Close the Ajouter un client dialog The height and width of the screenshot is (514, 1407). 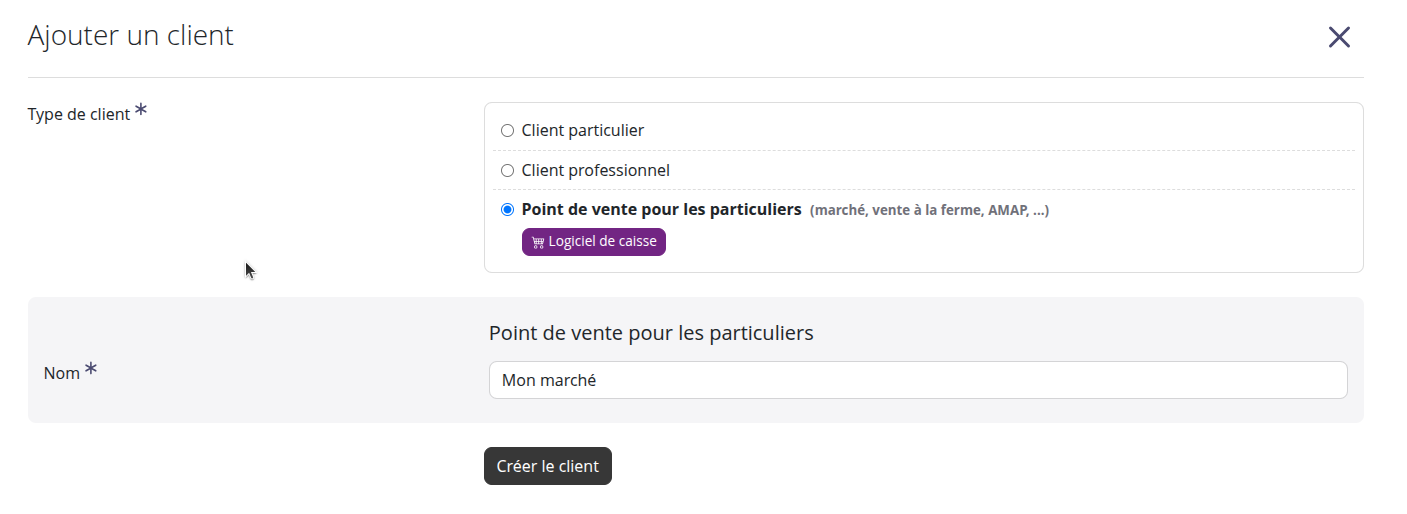(x=1338, y=38)
